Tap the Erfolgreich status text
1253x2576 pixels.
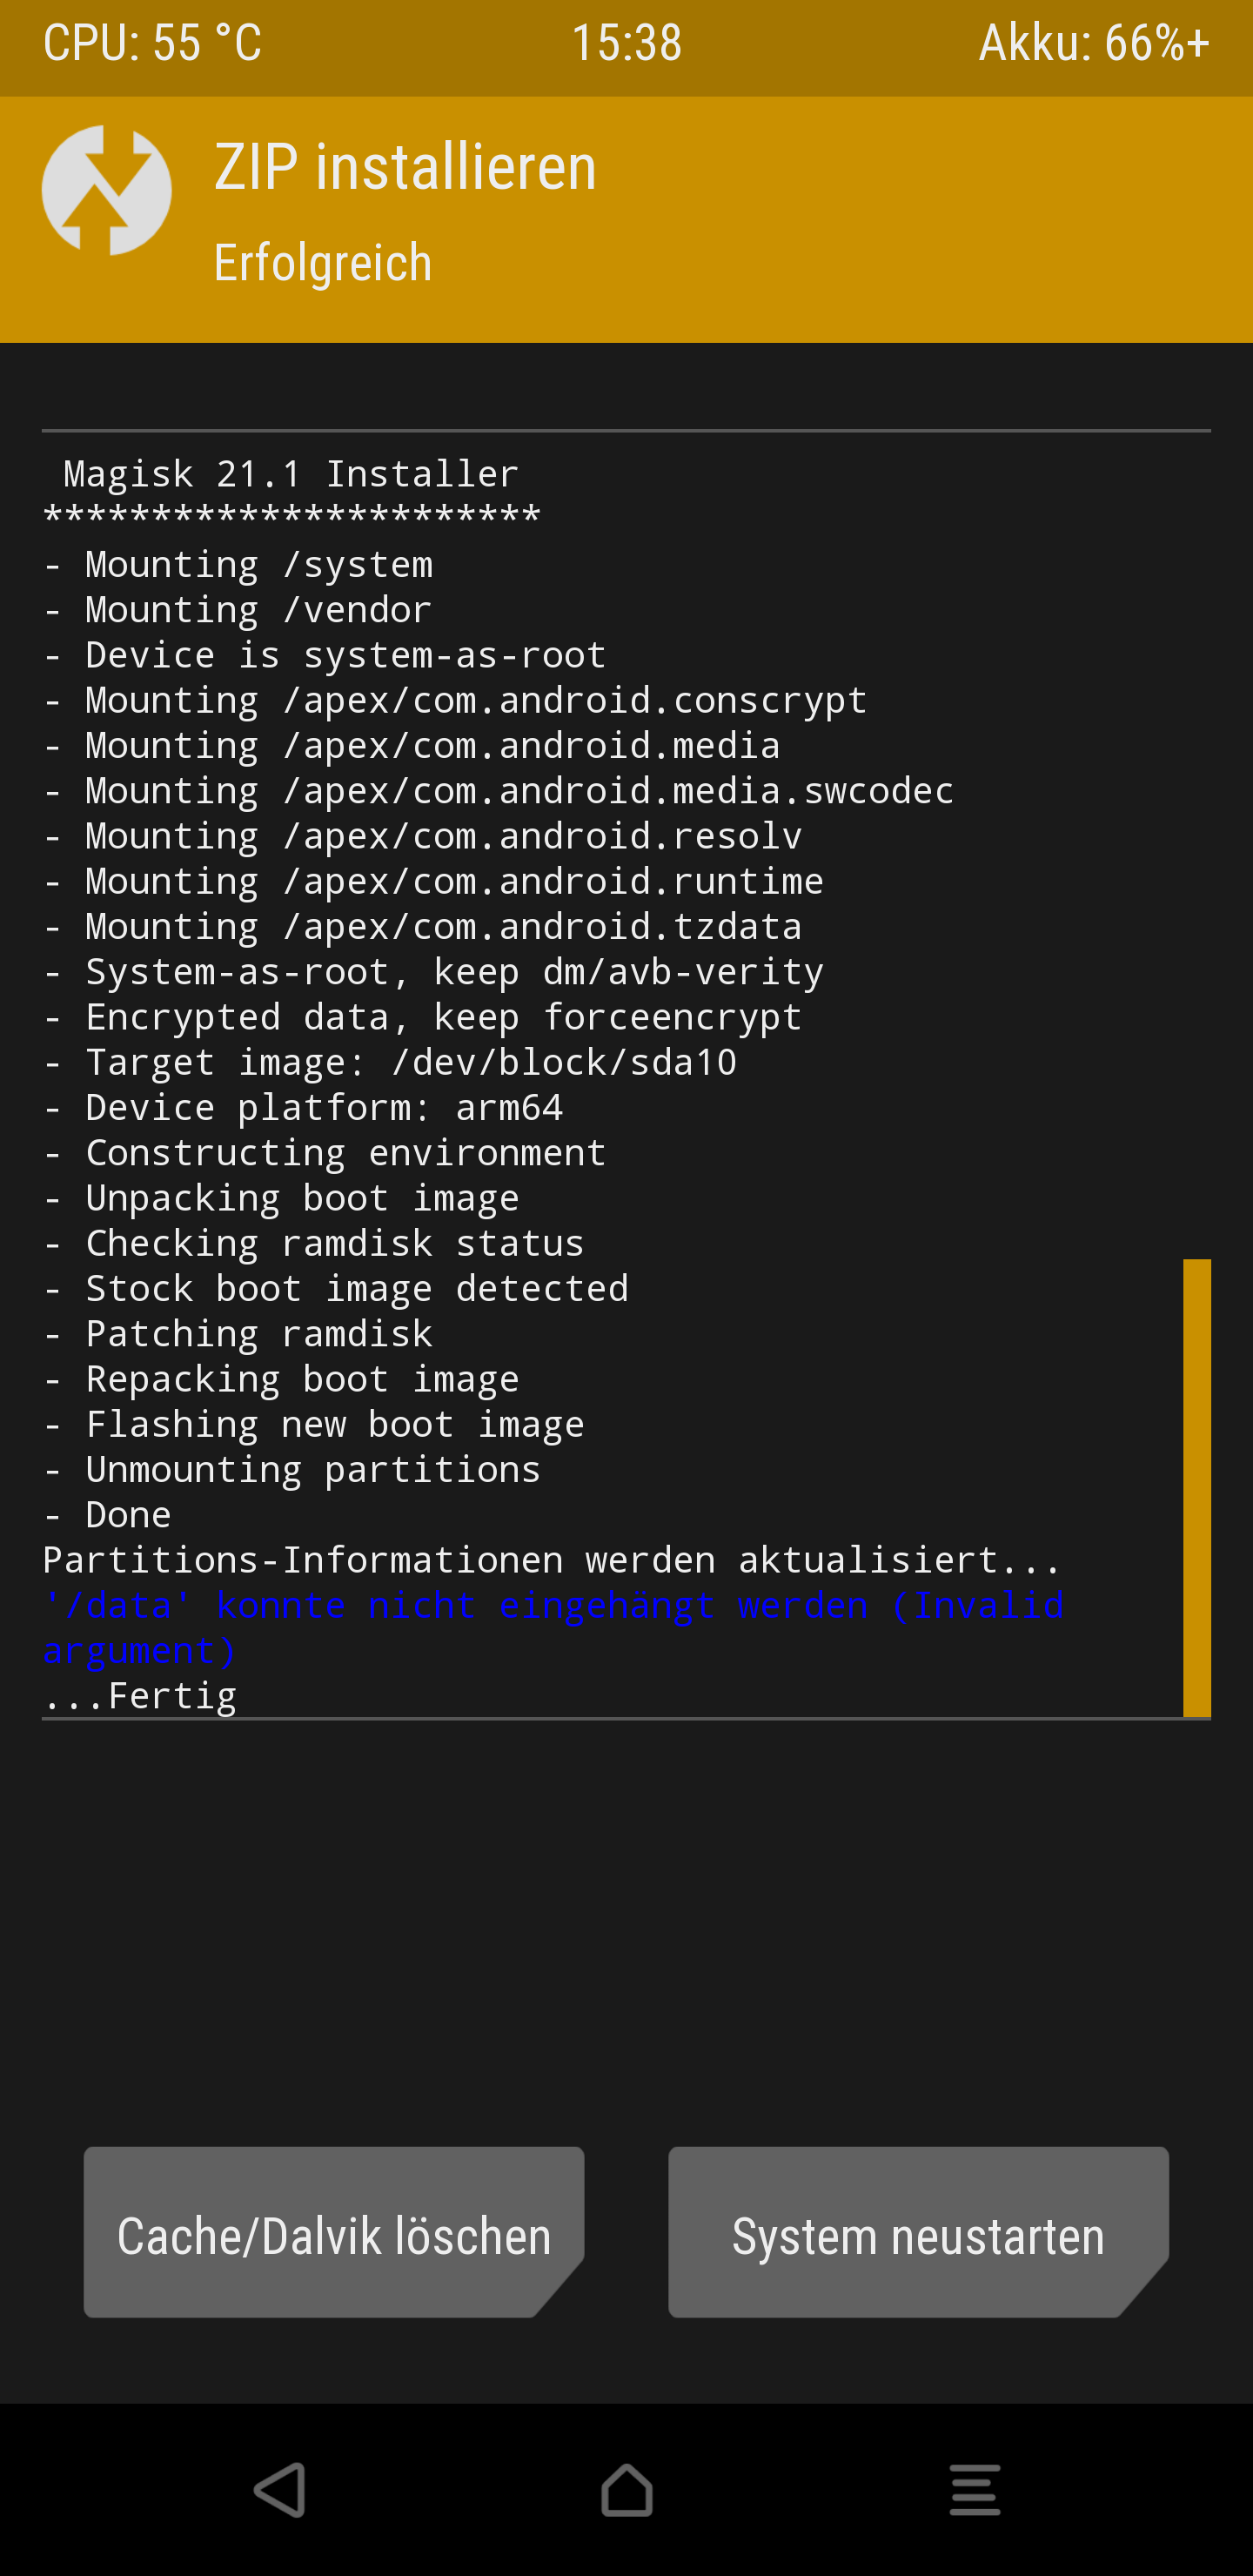point(323,263)
